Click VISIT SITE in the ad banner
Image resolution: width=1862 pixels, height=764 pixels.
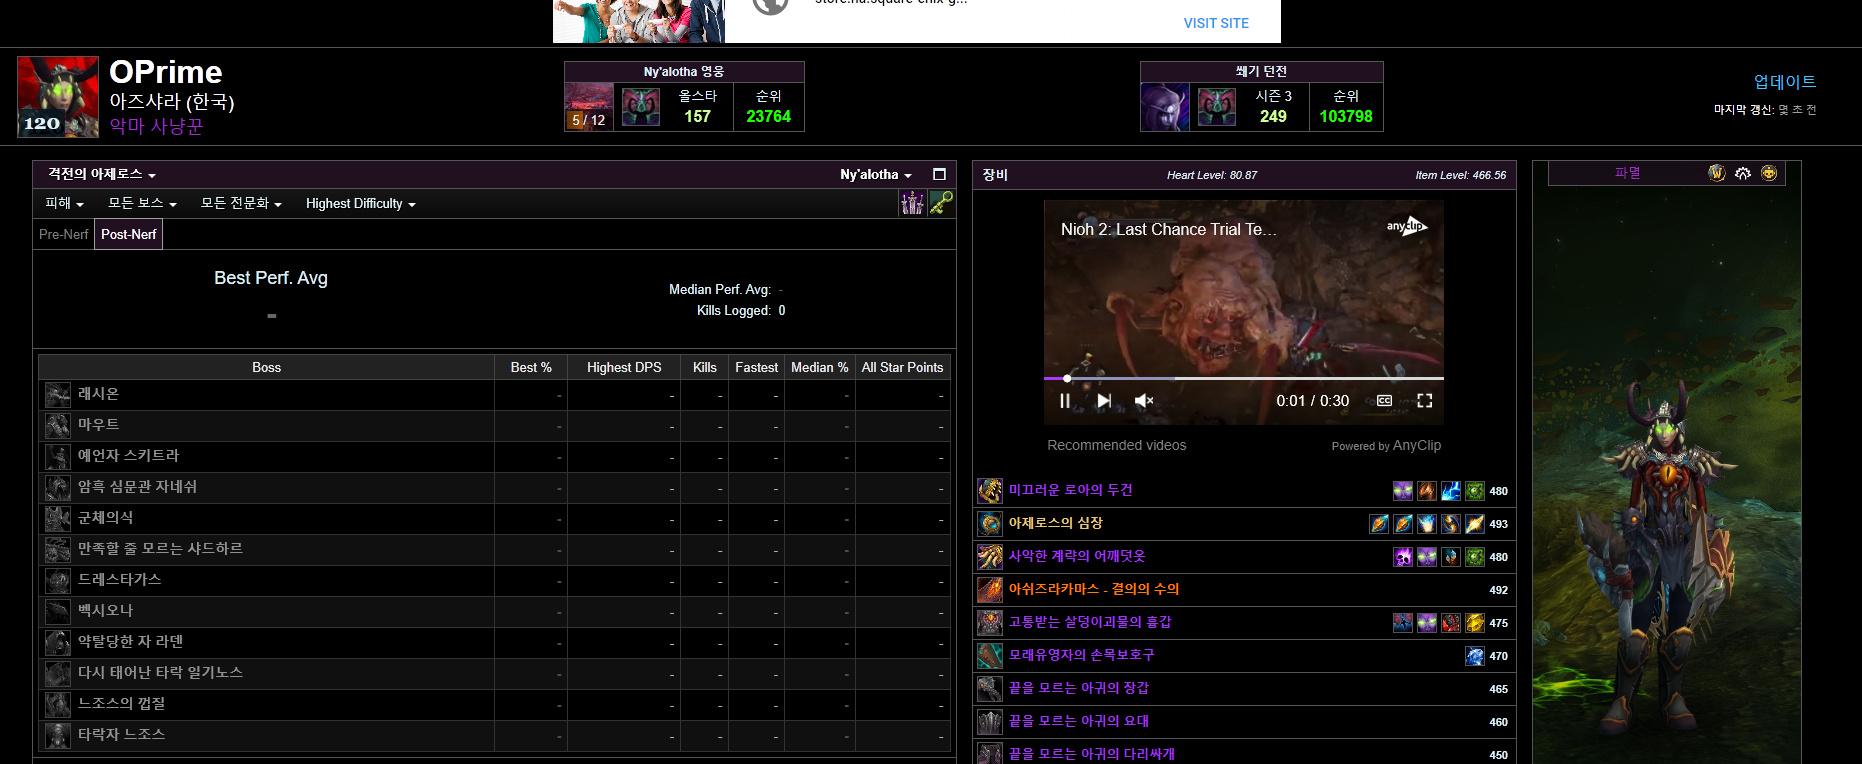(1216, 23)
